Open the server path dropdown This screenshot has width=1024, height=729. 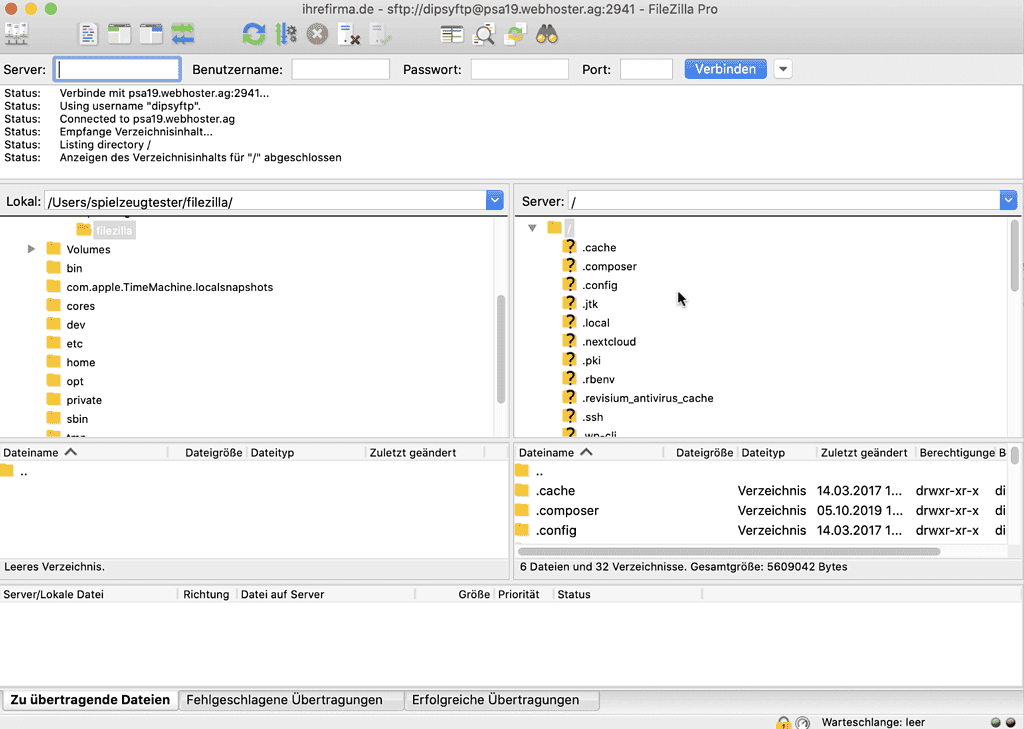pyautogui.click(x=1008, y=201)
